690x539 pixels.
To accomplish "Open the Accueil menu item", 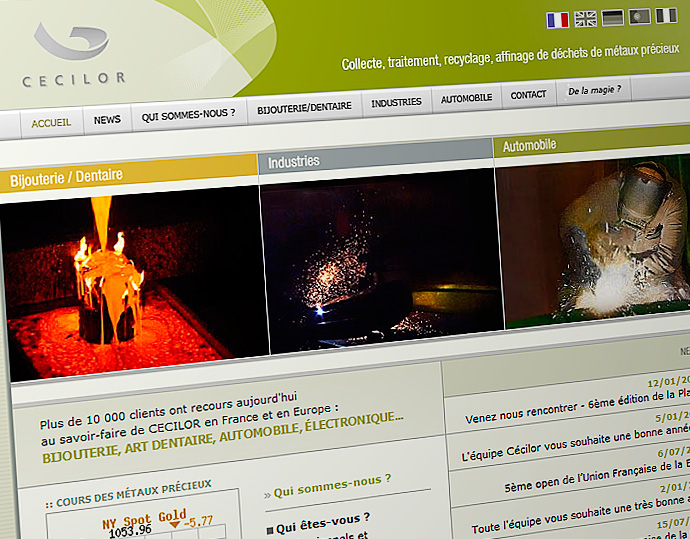I will pyautogui.click(x=51, y=122).
